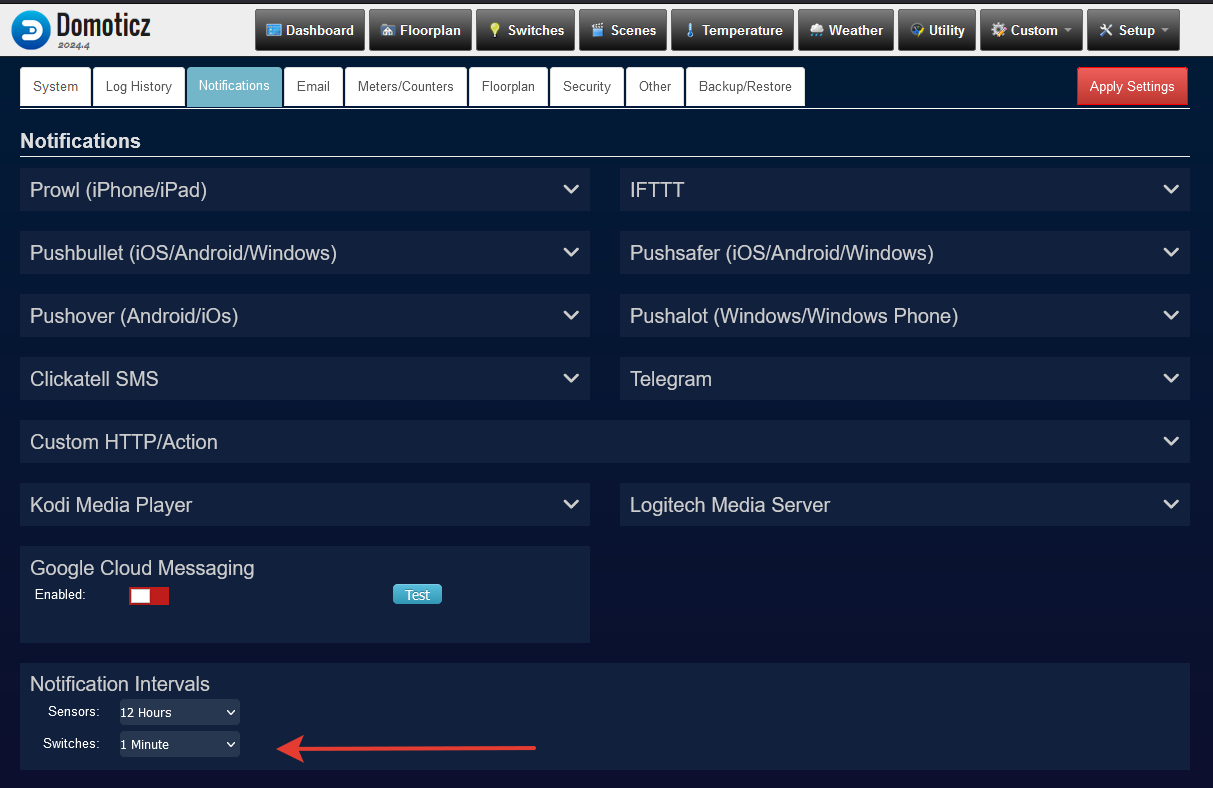Expand Custom HTTP/Action chevron

pos(1171,441)
